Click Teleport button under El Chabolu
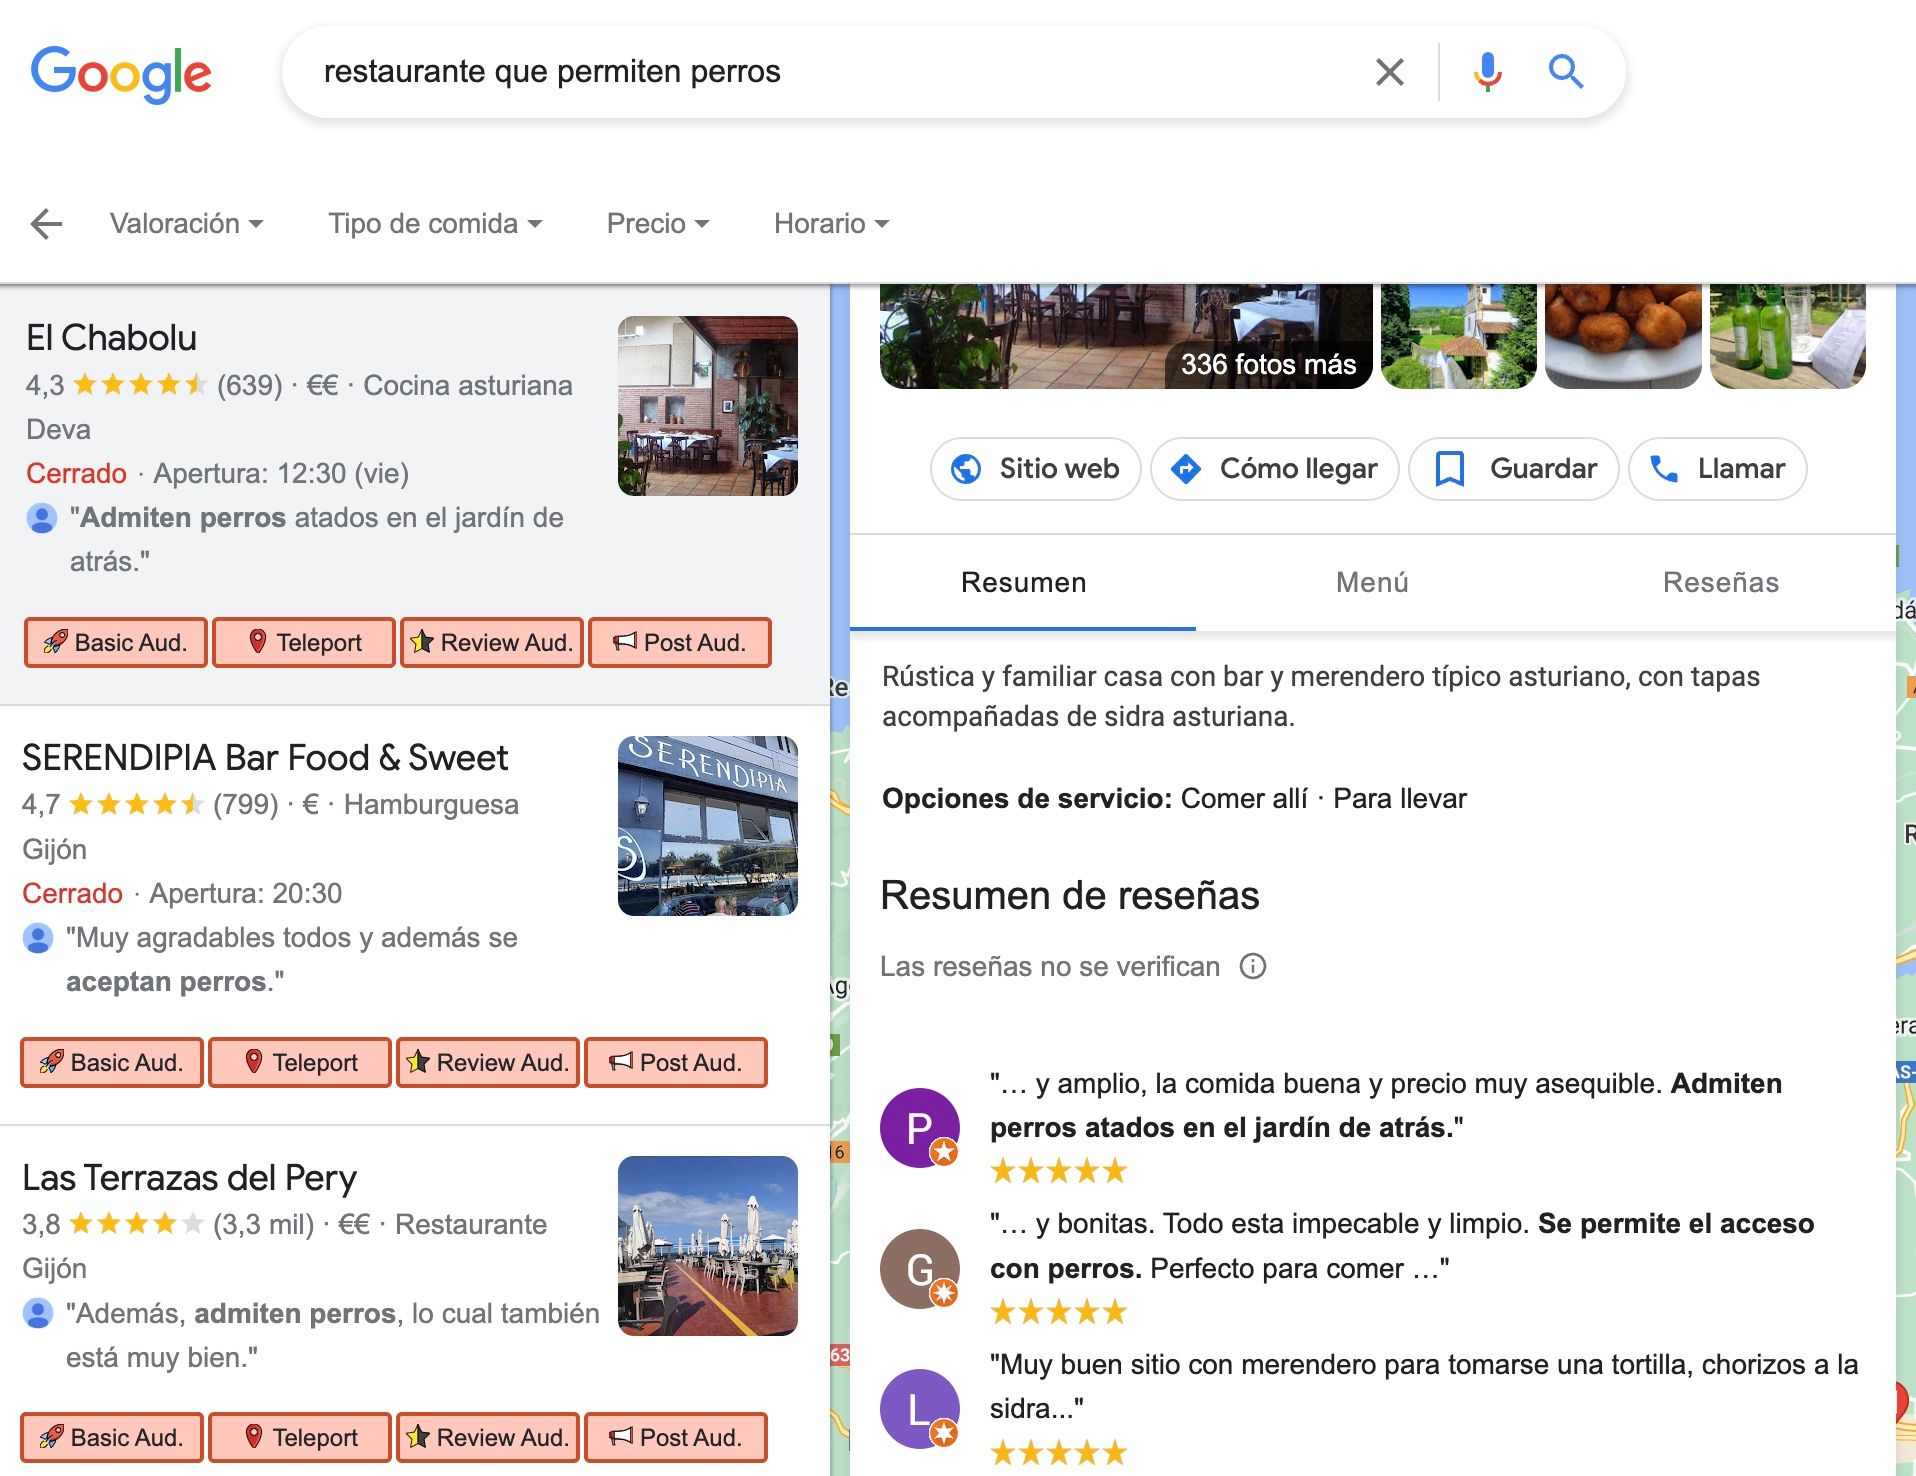Viewport: 1916px width, 1476px height. pyautogui.click(x=304, y=643)
